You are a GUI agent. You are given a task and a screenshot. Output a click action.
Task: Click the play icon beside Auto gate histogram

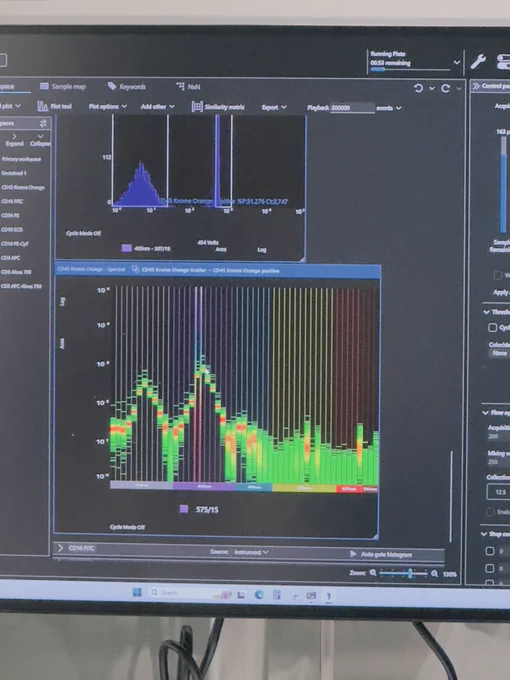(x=353, y=554)
